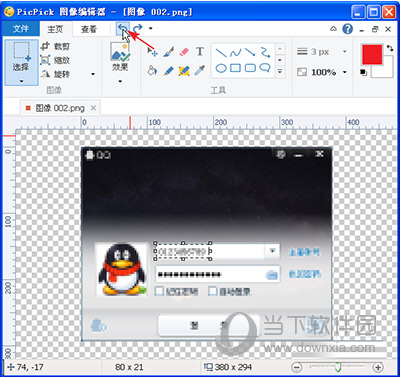Select the paint bucket fill tool
Image resolution: width=400 pixels, height=377 pixels.
pos(152,70)
